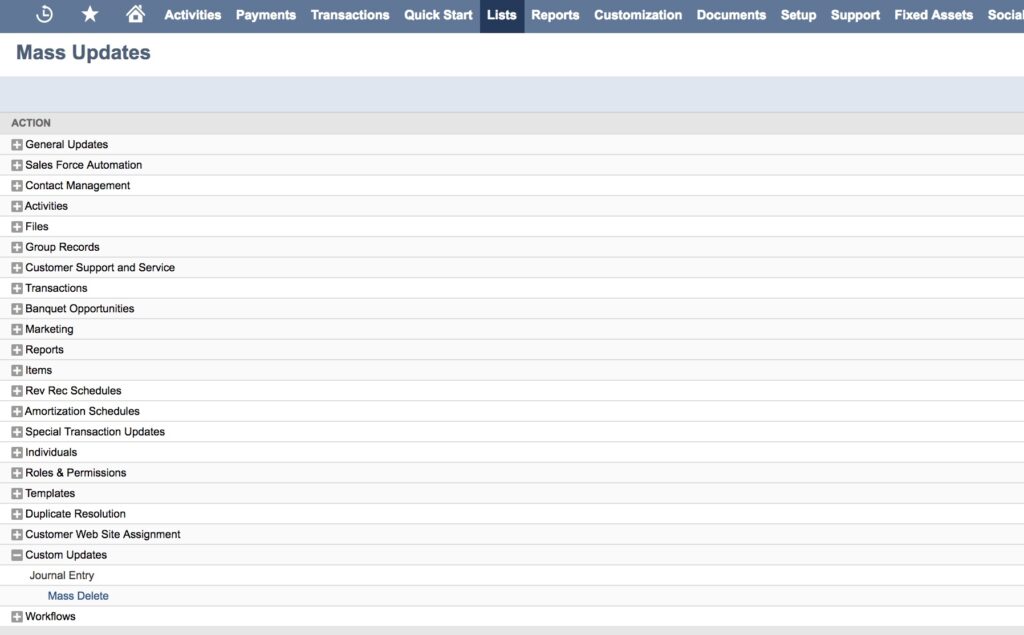Click the Individuals label
The height and width of the screenshot is (635, 1024).
point(51,452)
